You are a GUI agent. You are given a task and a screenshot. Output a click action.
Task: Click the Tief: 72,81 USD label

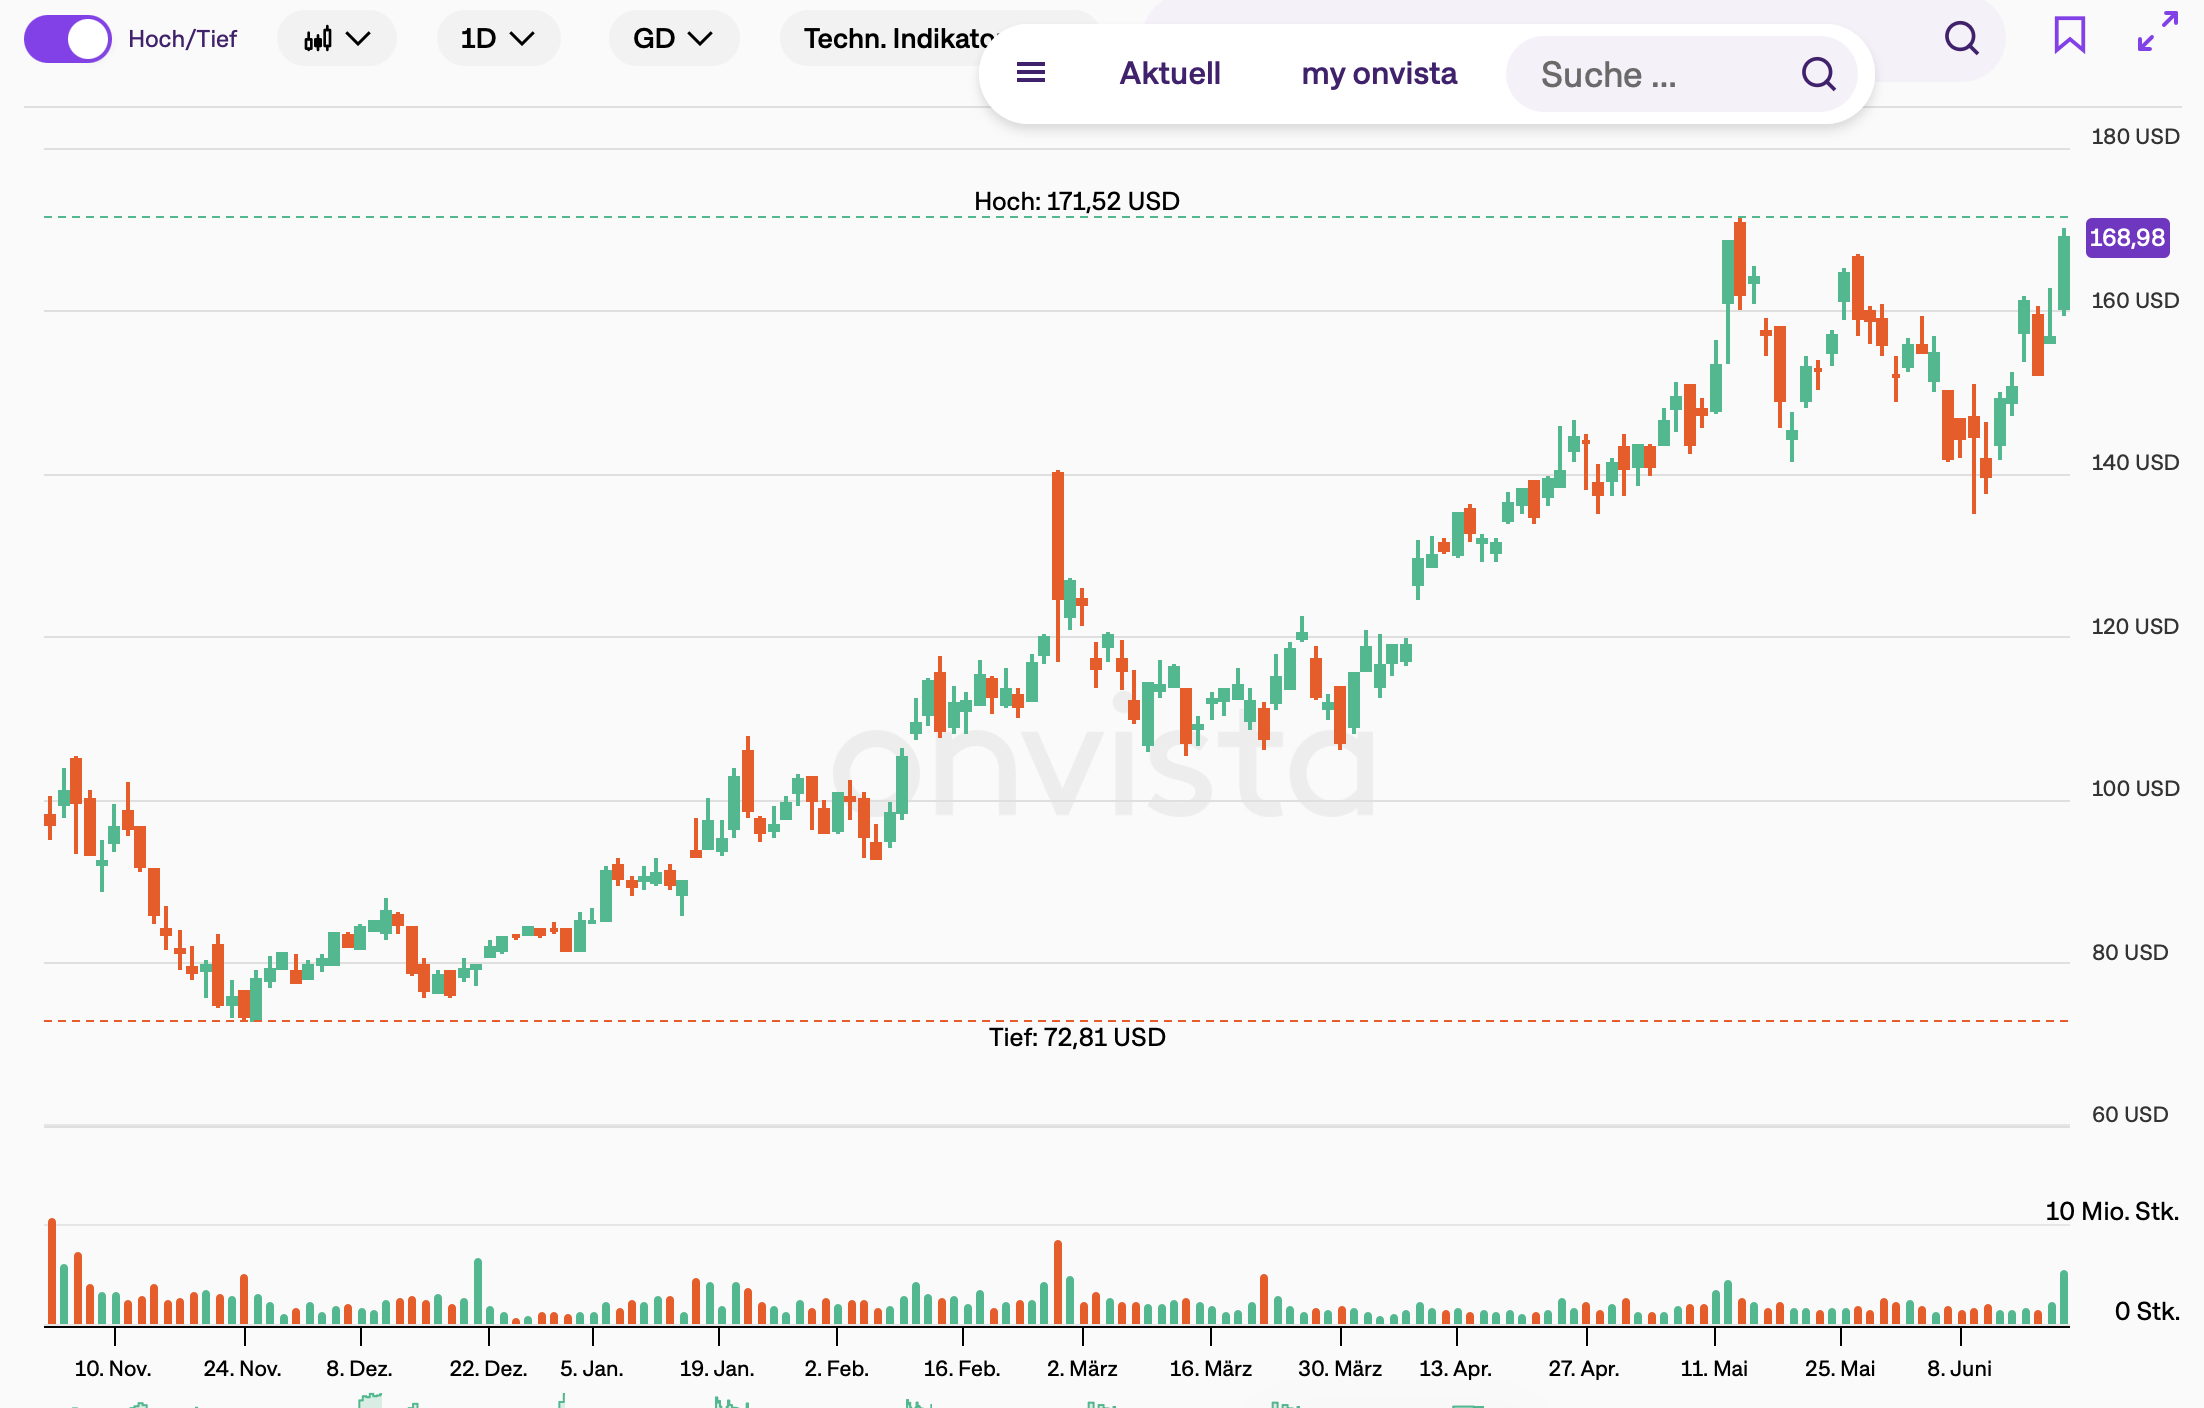tap(1077, 1037)
